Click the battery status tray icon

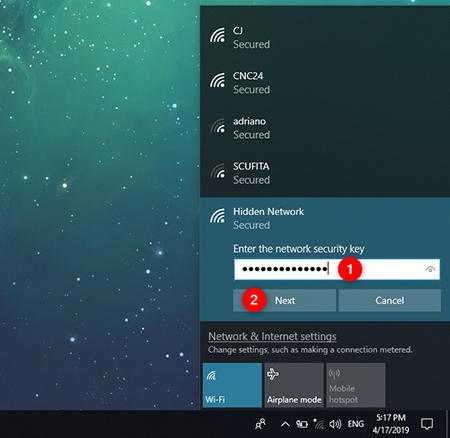tap(302, 424)
